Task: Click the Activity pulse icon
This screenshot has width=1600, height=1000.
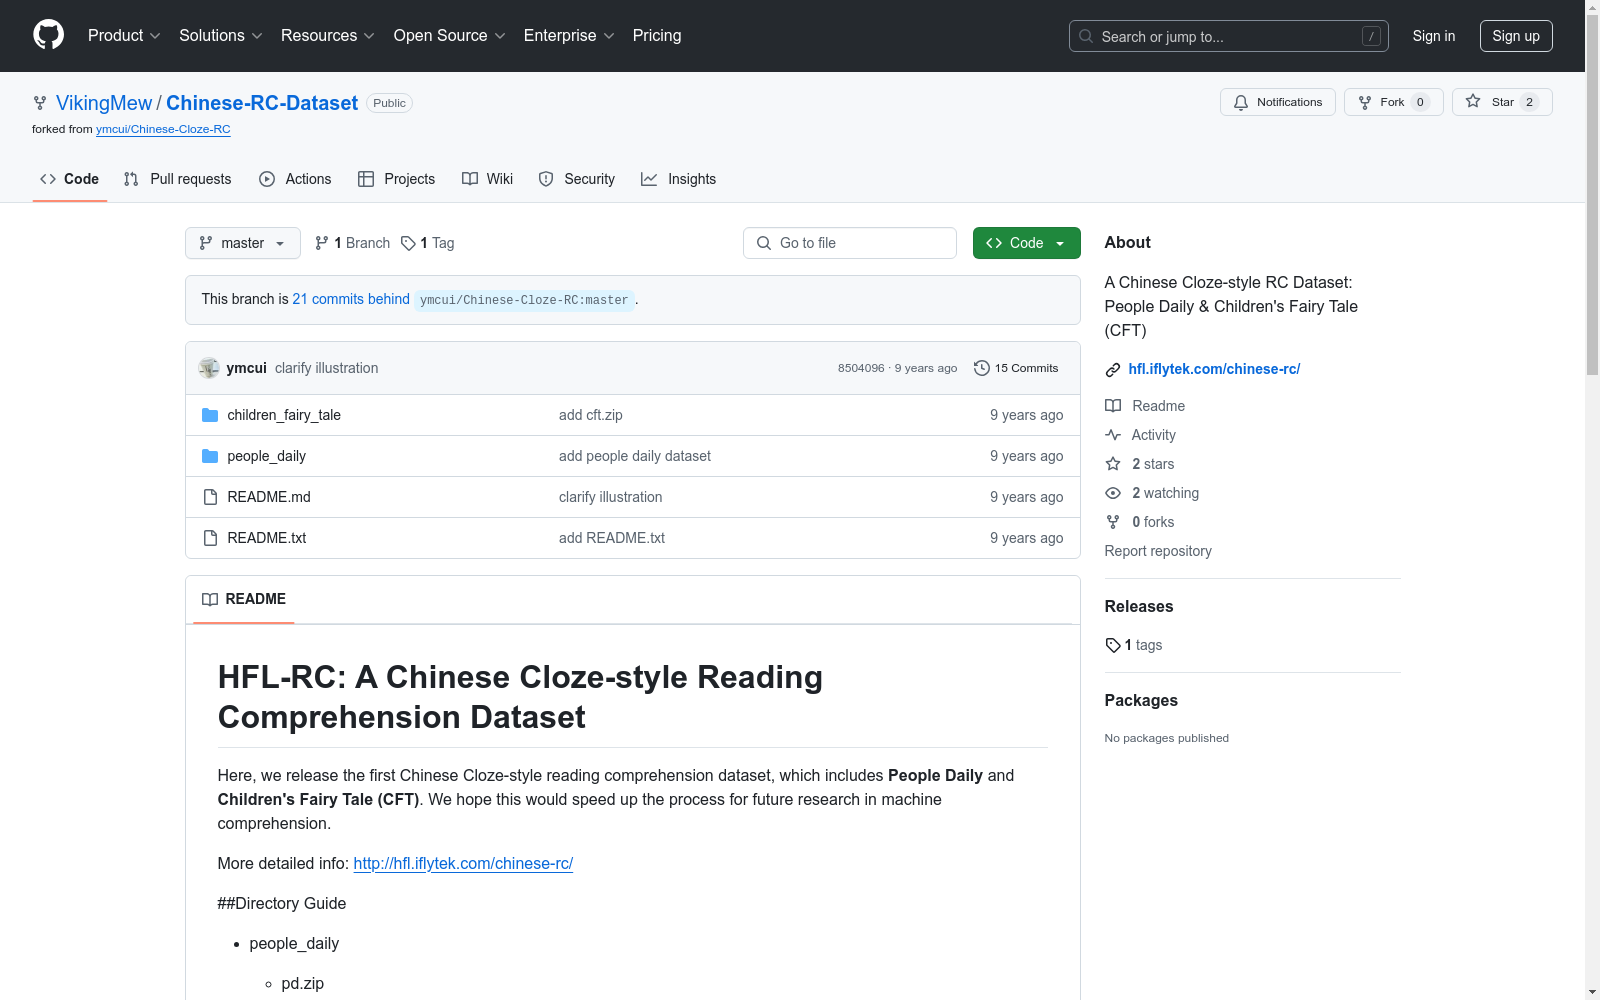Action: coord(1113,435)
